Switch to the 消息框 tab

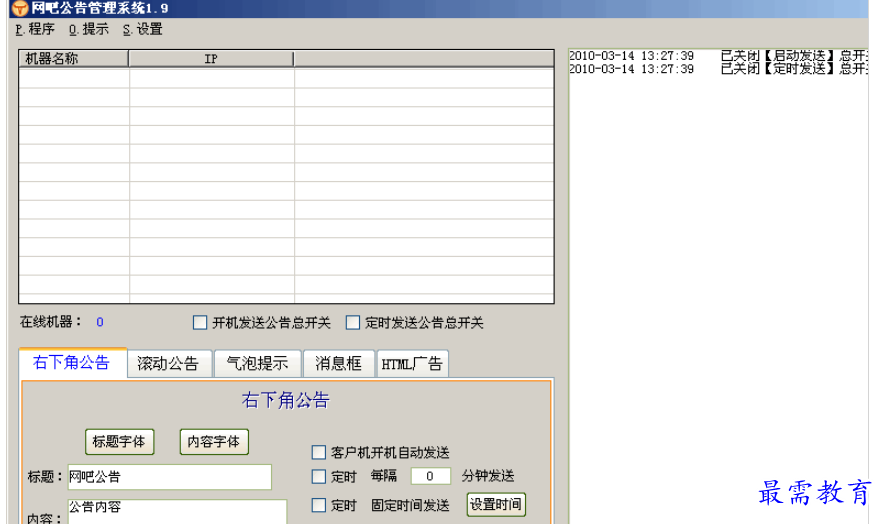pos(339,364)
